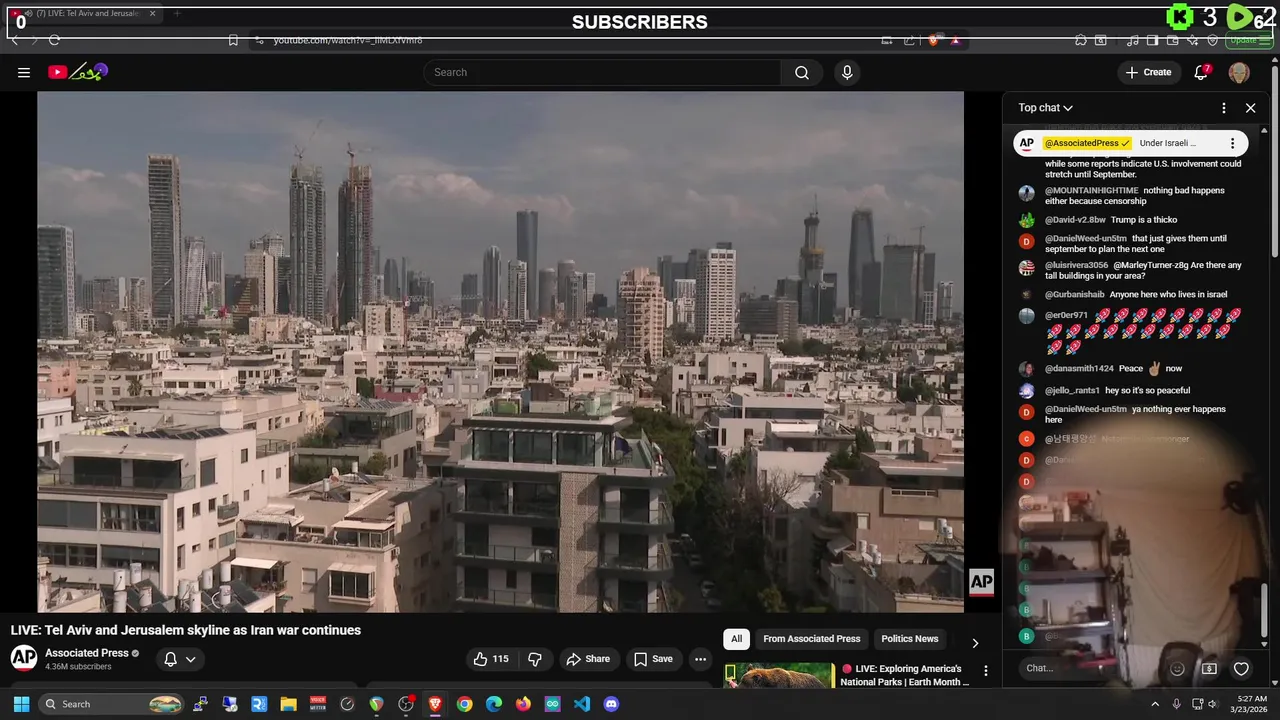1280x720 pixels.
Task: Click the @MOUNTAINHIGHTIME chat username
Action: 1091,190
